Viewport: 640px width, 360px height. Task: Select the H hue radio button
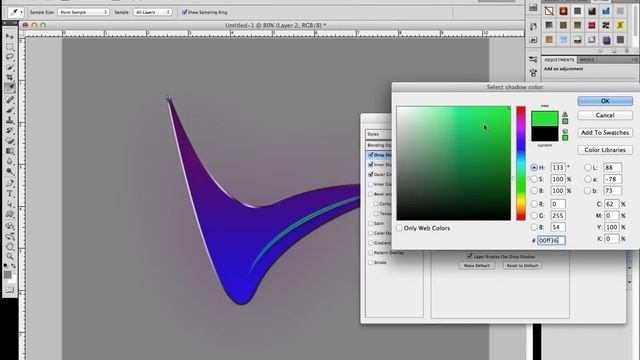534,167
